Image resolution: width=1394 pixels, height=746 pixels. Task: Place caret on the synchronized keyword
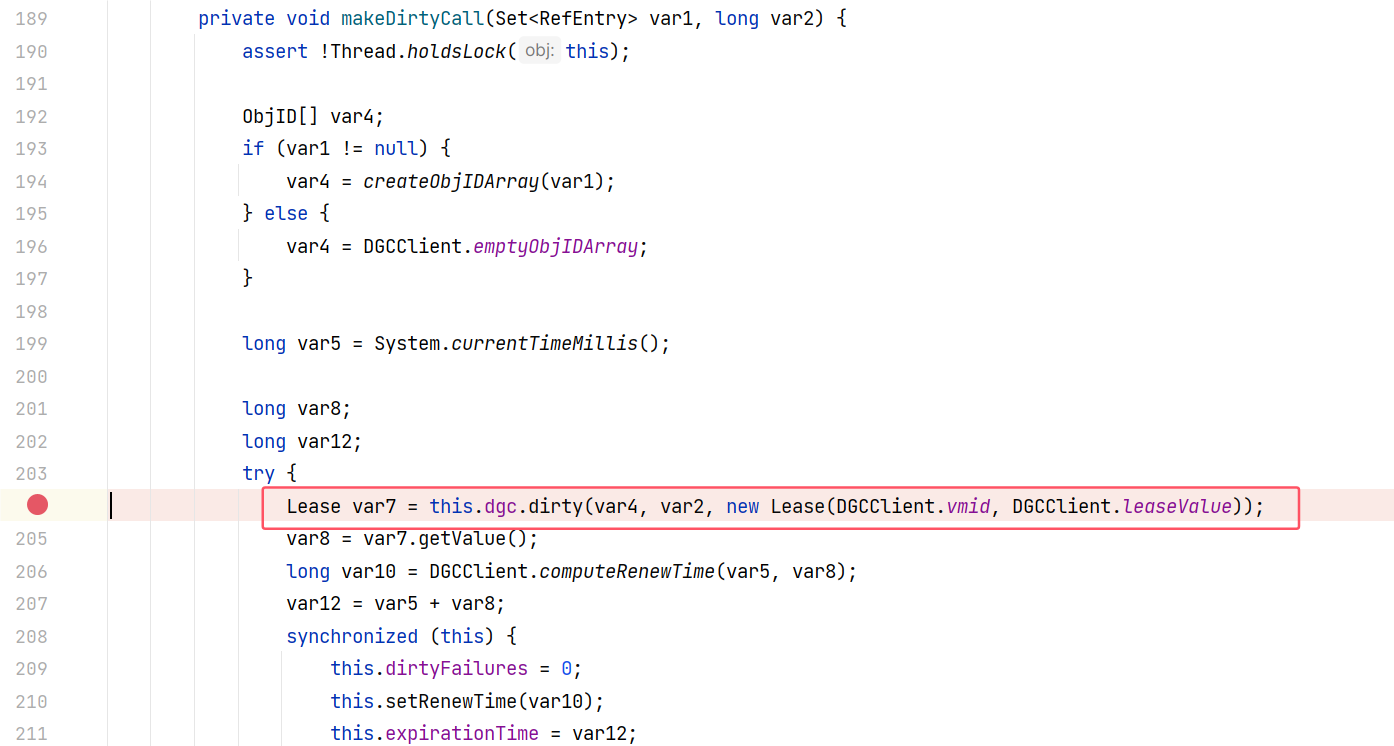(352, 637)
